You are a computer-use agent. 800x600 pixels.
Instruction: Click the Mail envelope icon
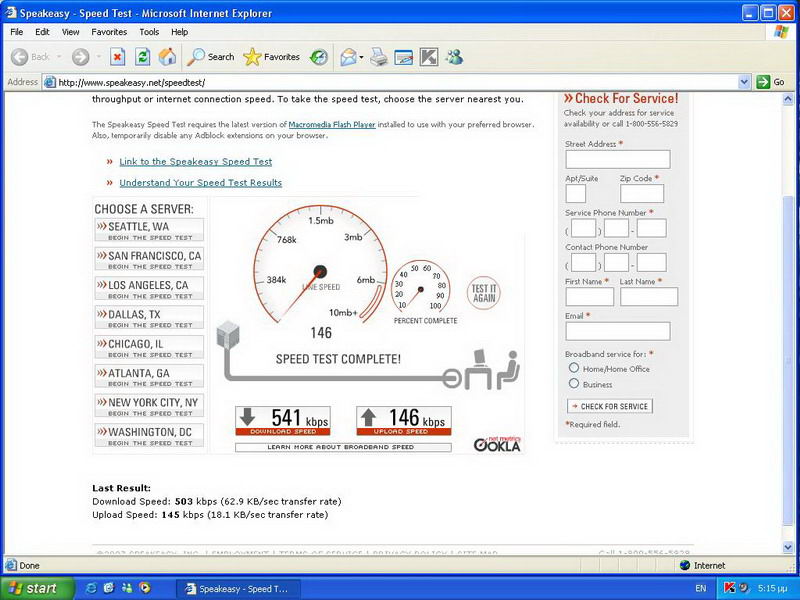[348, 57]
